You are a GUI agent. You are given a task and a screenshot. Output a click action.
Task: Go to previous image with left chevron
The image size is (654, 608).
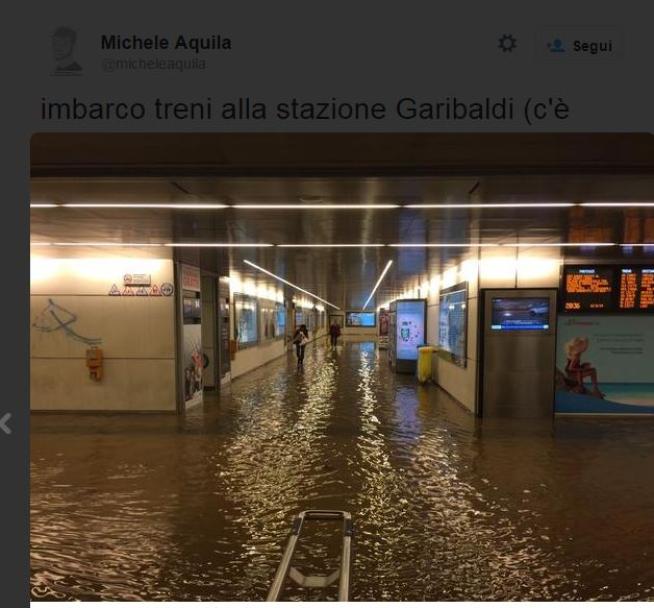tap(6, 423)
